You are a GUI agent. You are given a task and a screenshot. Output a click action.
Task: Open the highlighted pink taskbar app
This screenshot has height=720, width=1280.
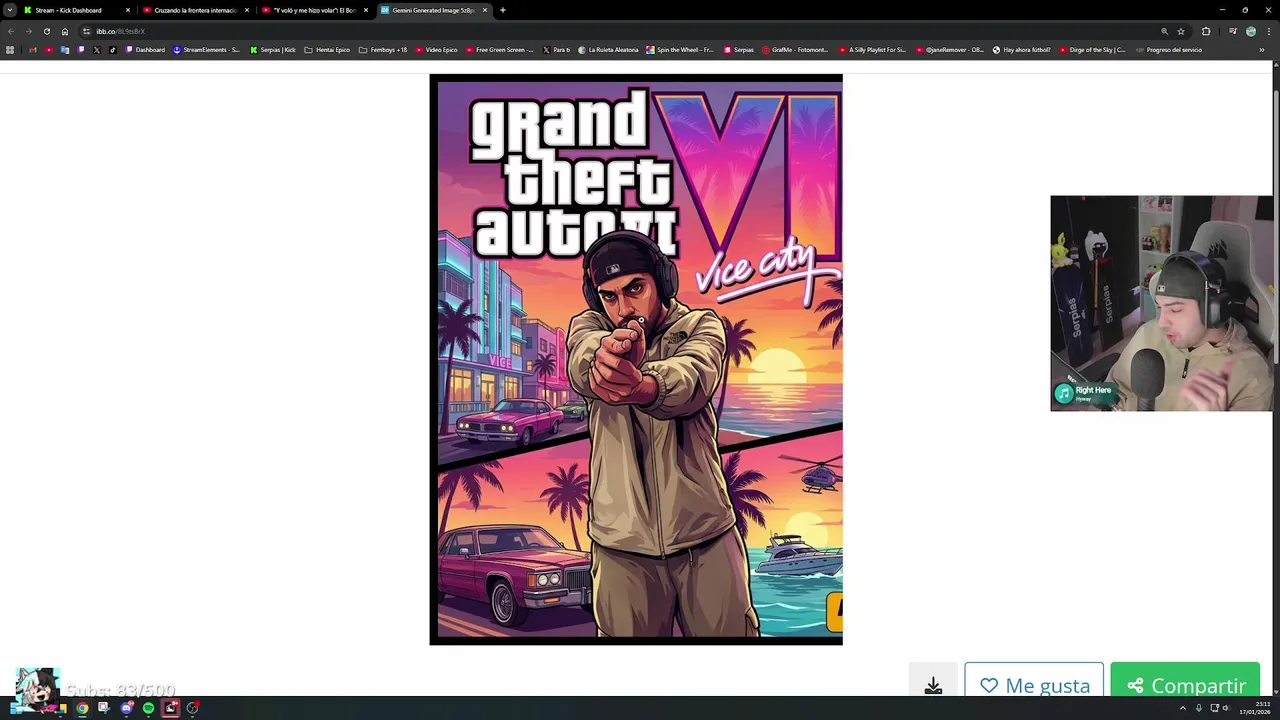[170, 708]
